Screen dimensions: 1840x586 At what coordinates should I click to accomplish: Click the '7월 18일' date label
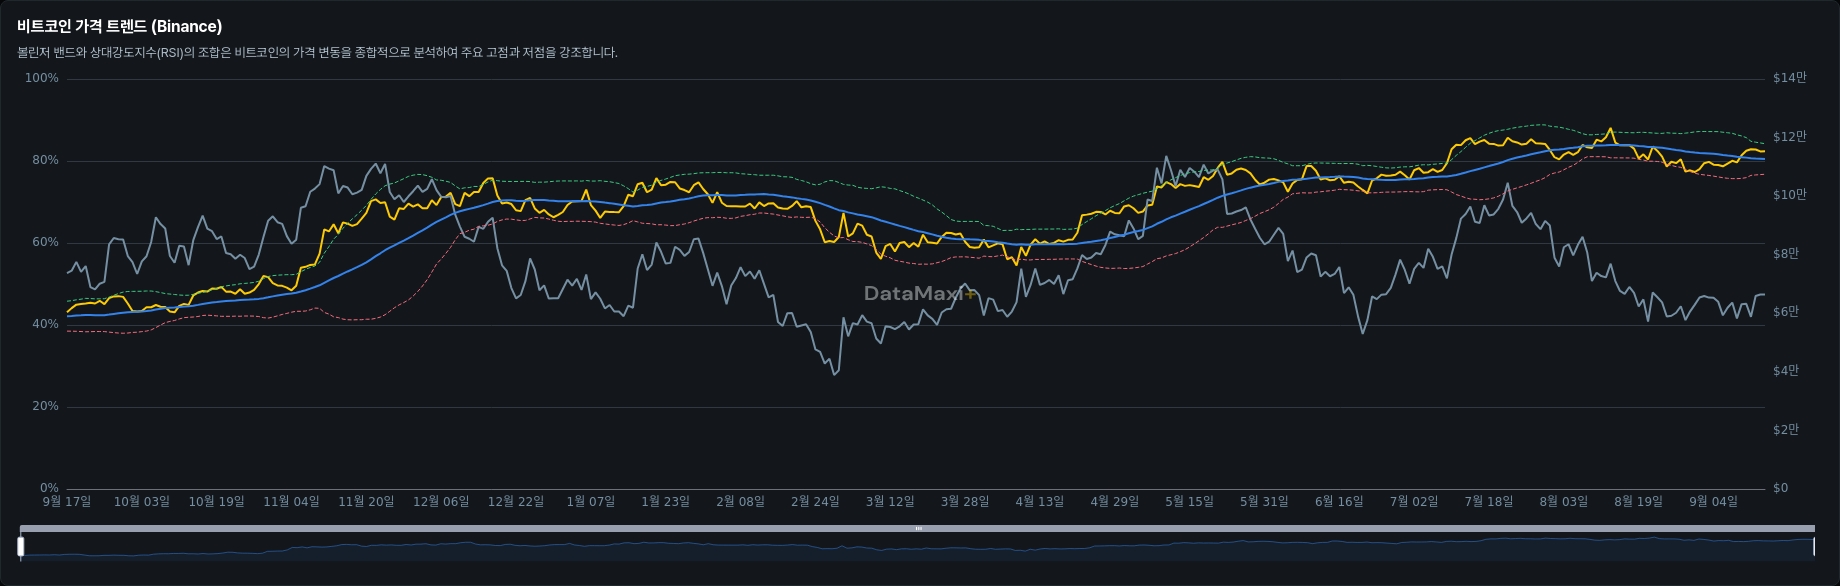1488,502
